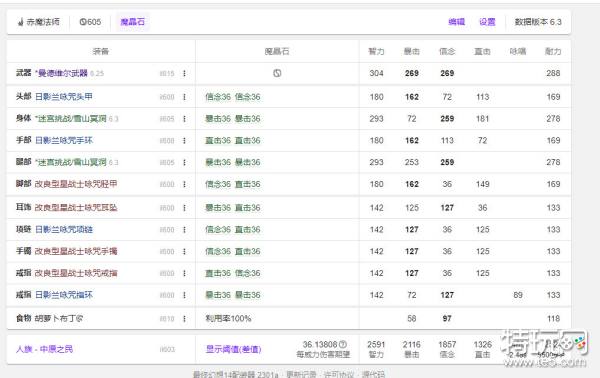
Task: Click the 信念36 信念36 materia in the 头部 row
Action: 233,97
